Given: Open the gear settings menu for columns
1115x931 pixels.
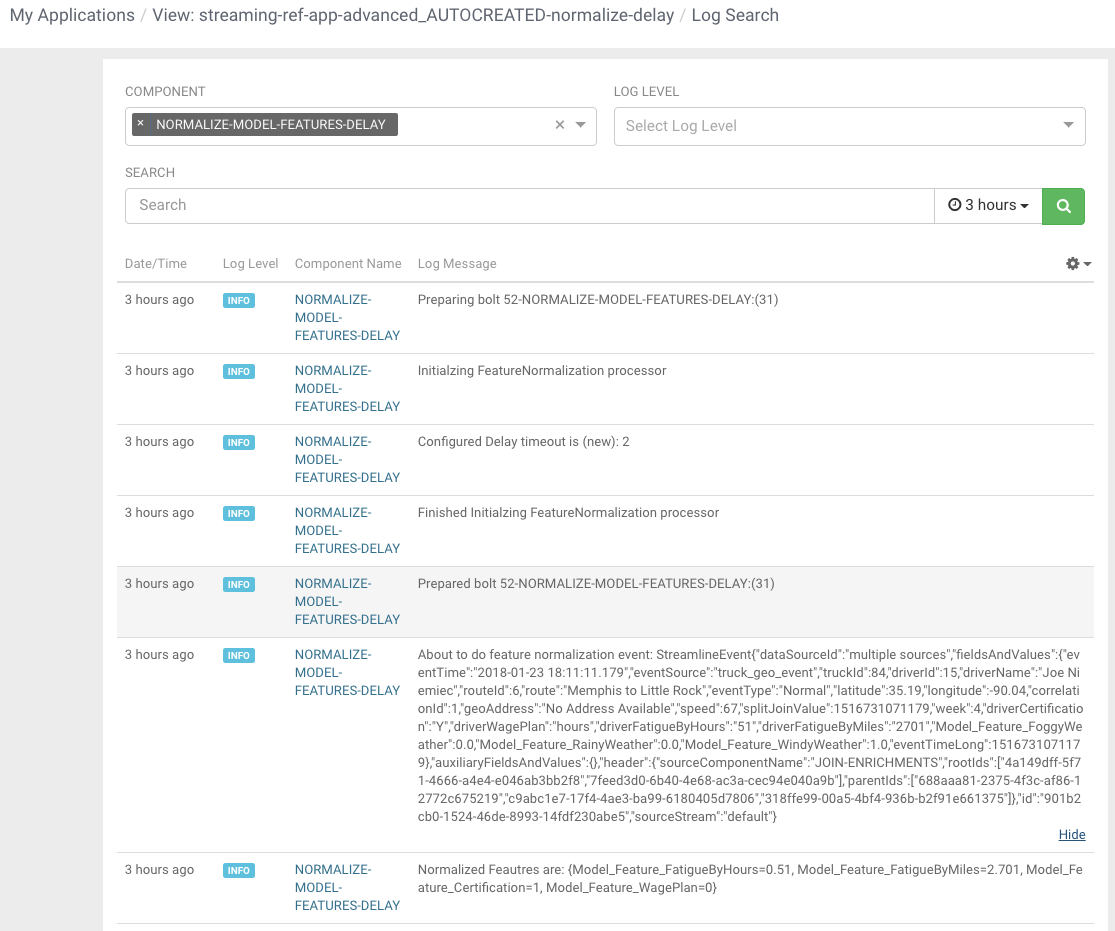Looking at the screenshot, I should pos(1078,263).
